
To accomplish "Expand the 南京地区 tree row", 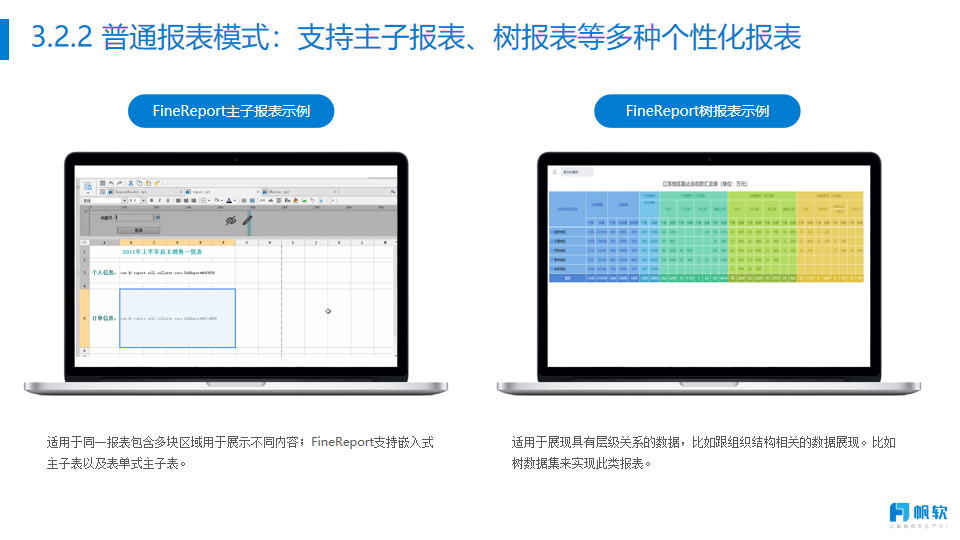I will pyautogui.click(x=552, y=232).
